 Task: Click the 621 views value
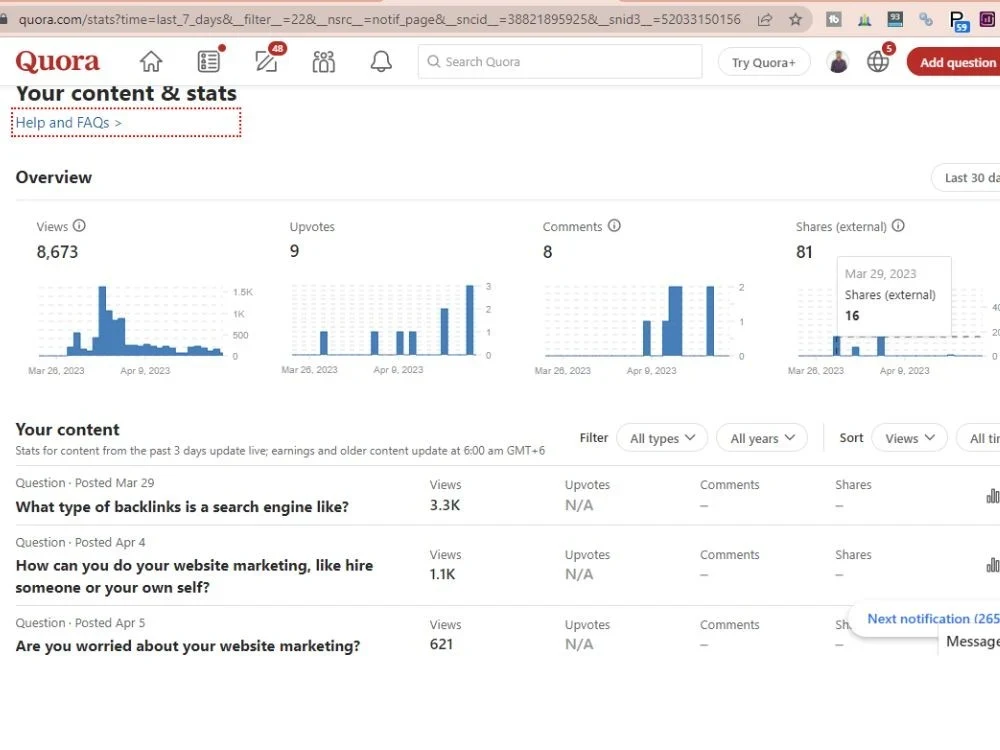coord(441,644)
